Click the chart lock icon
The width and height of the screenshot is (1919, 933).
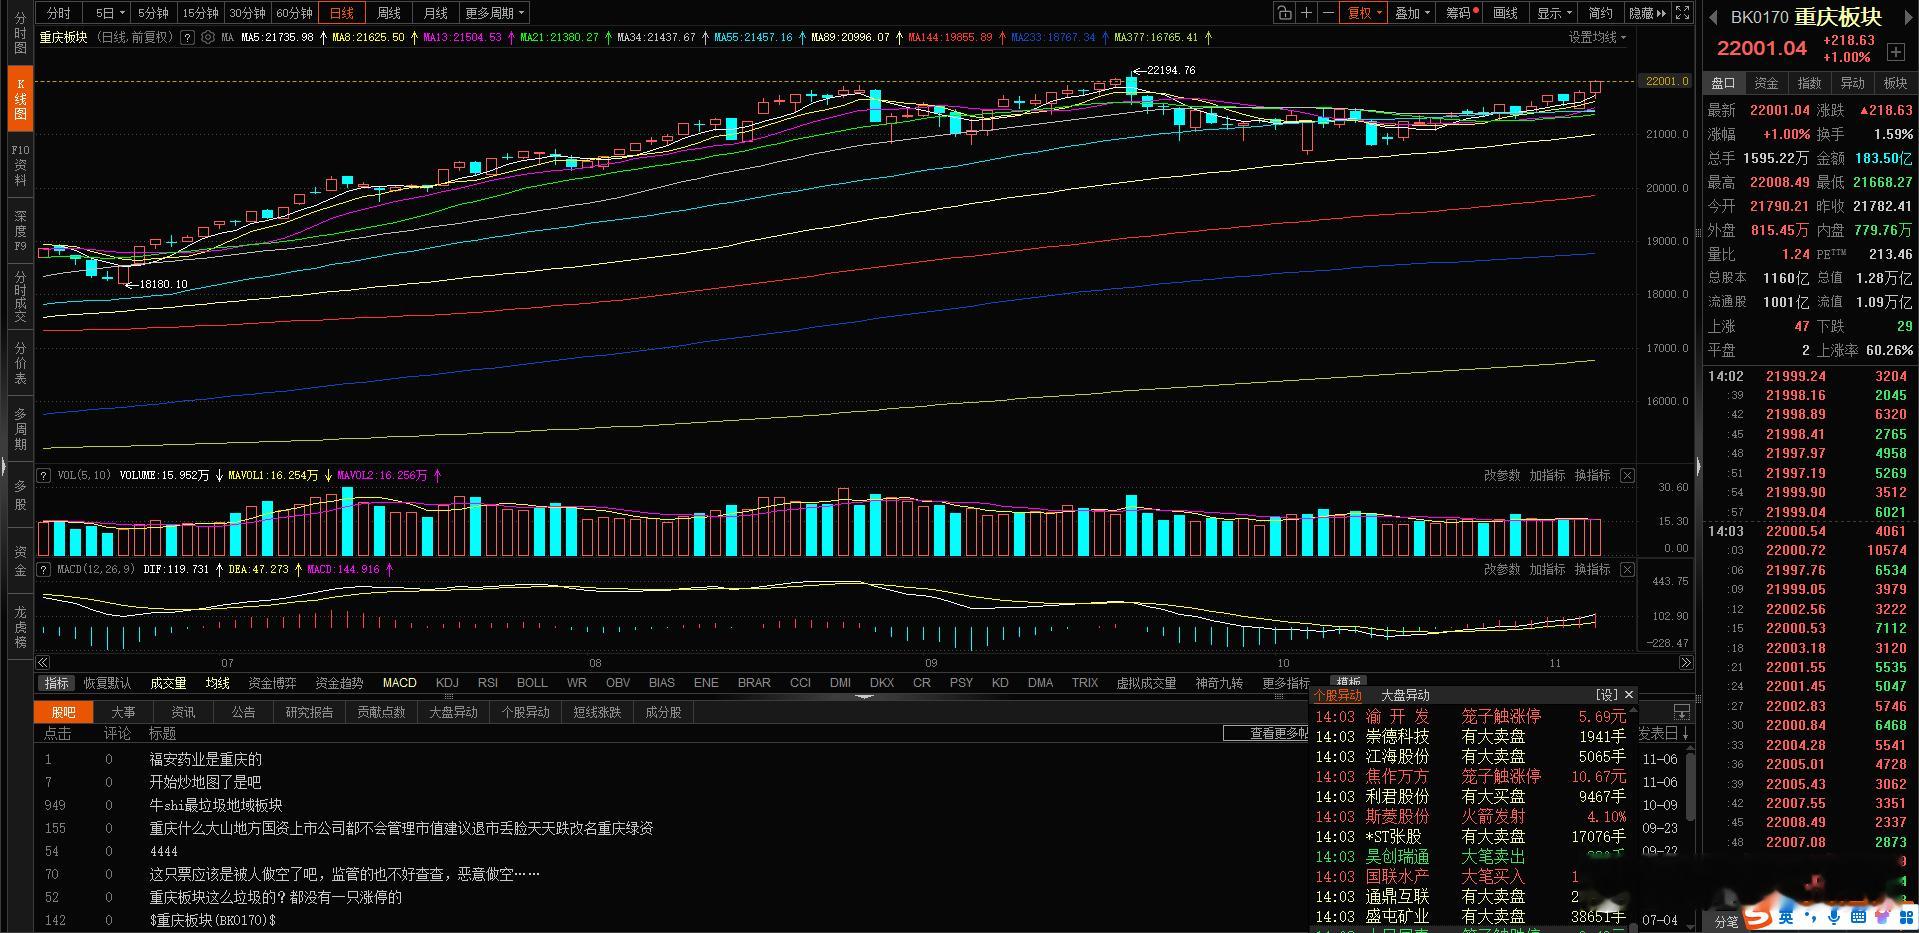pos(1284,13)
